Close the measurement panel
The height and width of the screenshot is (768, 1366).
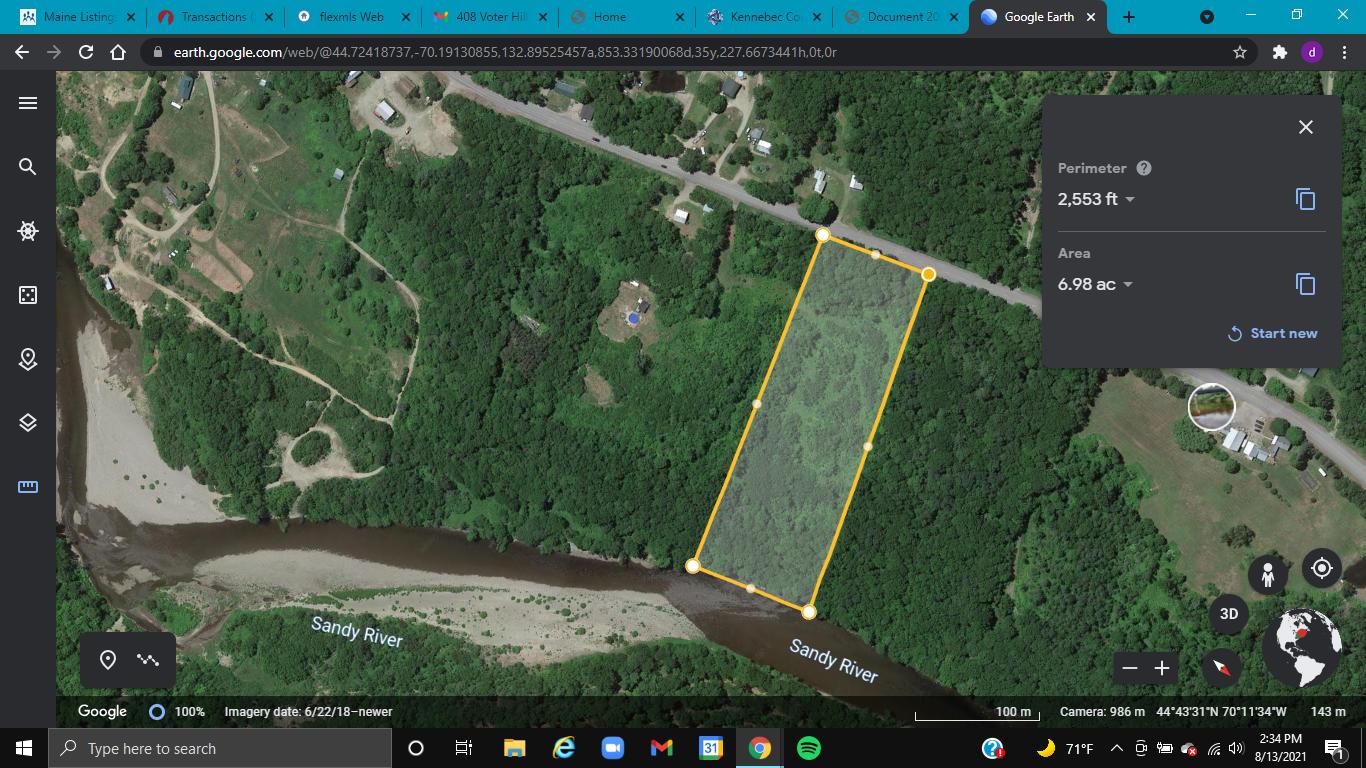tap(1305, 127)
